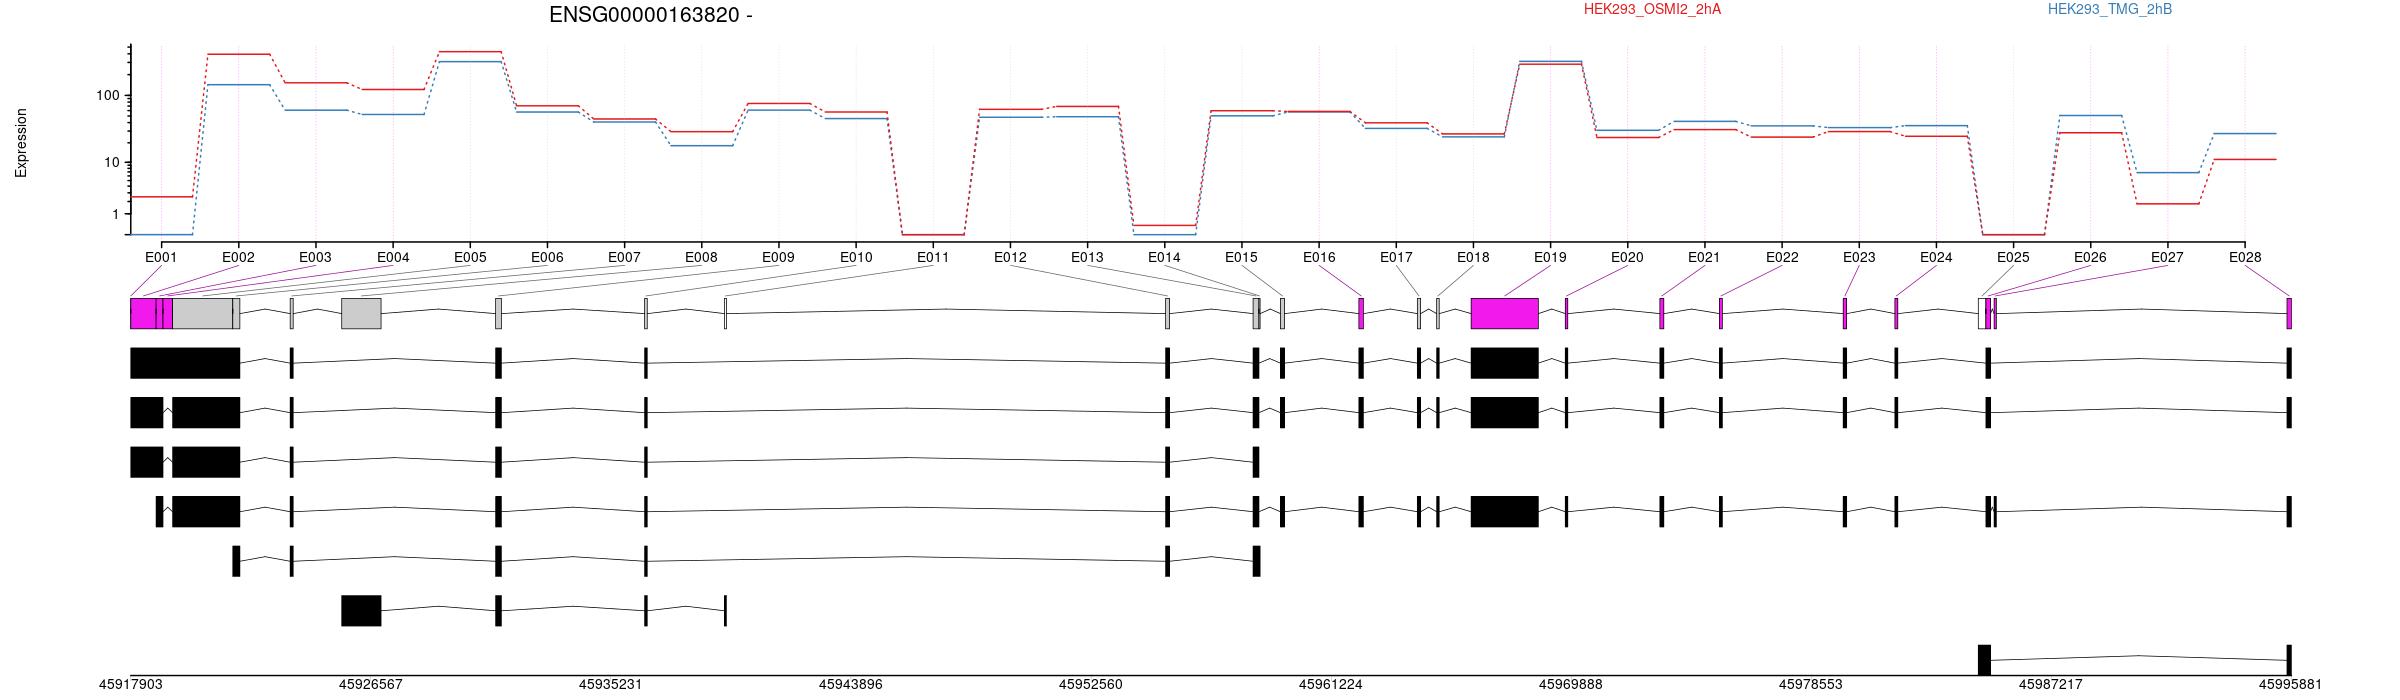This screenshot has width=2400, height=700.
Task: Click the wide gray exon in the gene model
Action: point(203,313)
